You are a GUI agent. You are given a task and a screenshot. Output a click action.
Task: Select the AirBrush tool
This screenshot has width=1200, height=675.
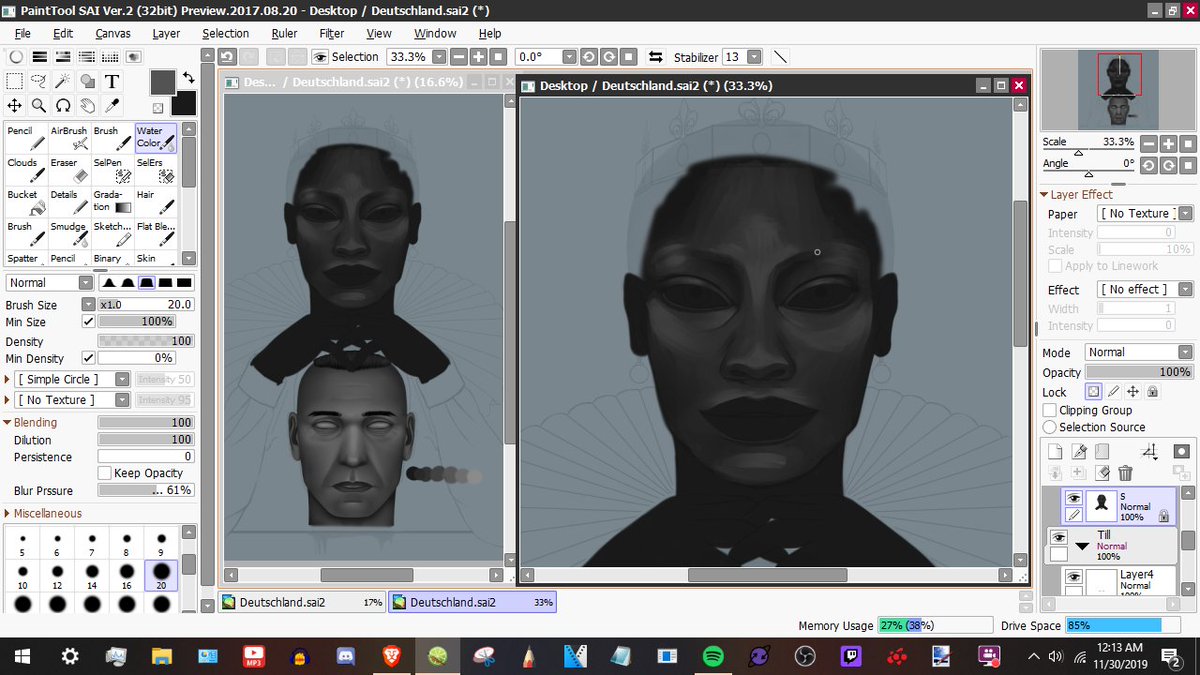68,139
